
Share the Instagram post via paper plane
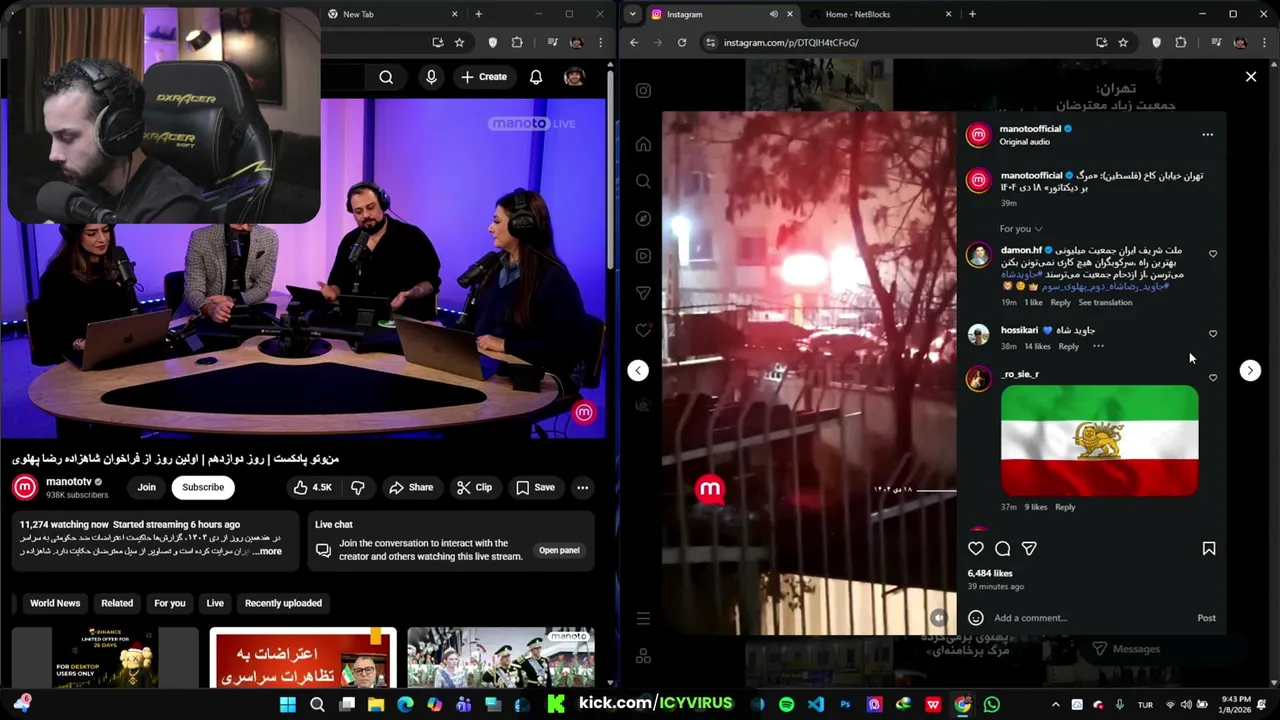1029,548
